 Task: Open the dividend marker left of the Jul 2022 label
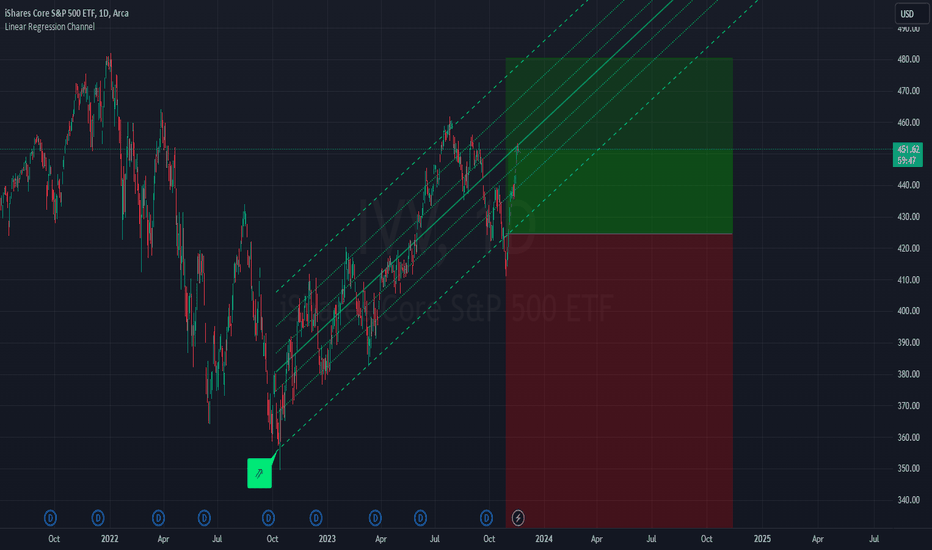[204, 518]
